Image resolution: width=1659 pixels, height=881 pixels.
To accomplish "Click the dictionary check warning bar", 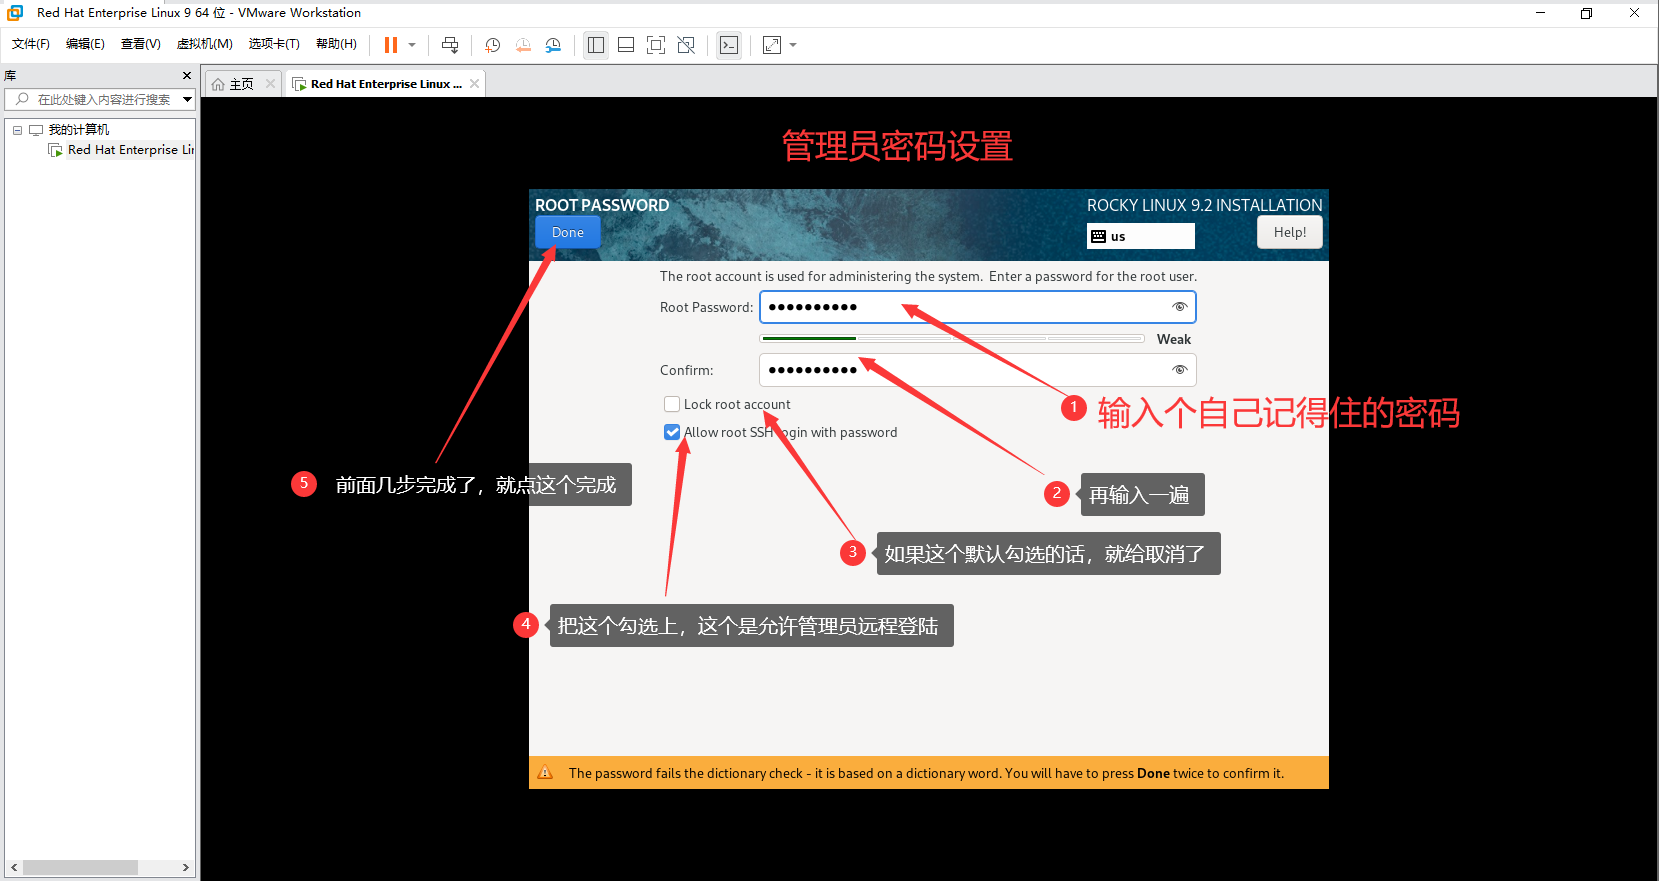I will (x=929, y=773).
